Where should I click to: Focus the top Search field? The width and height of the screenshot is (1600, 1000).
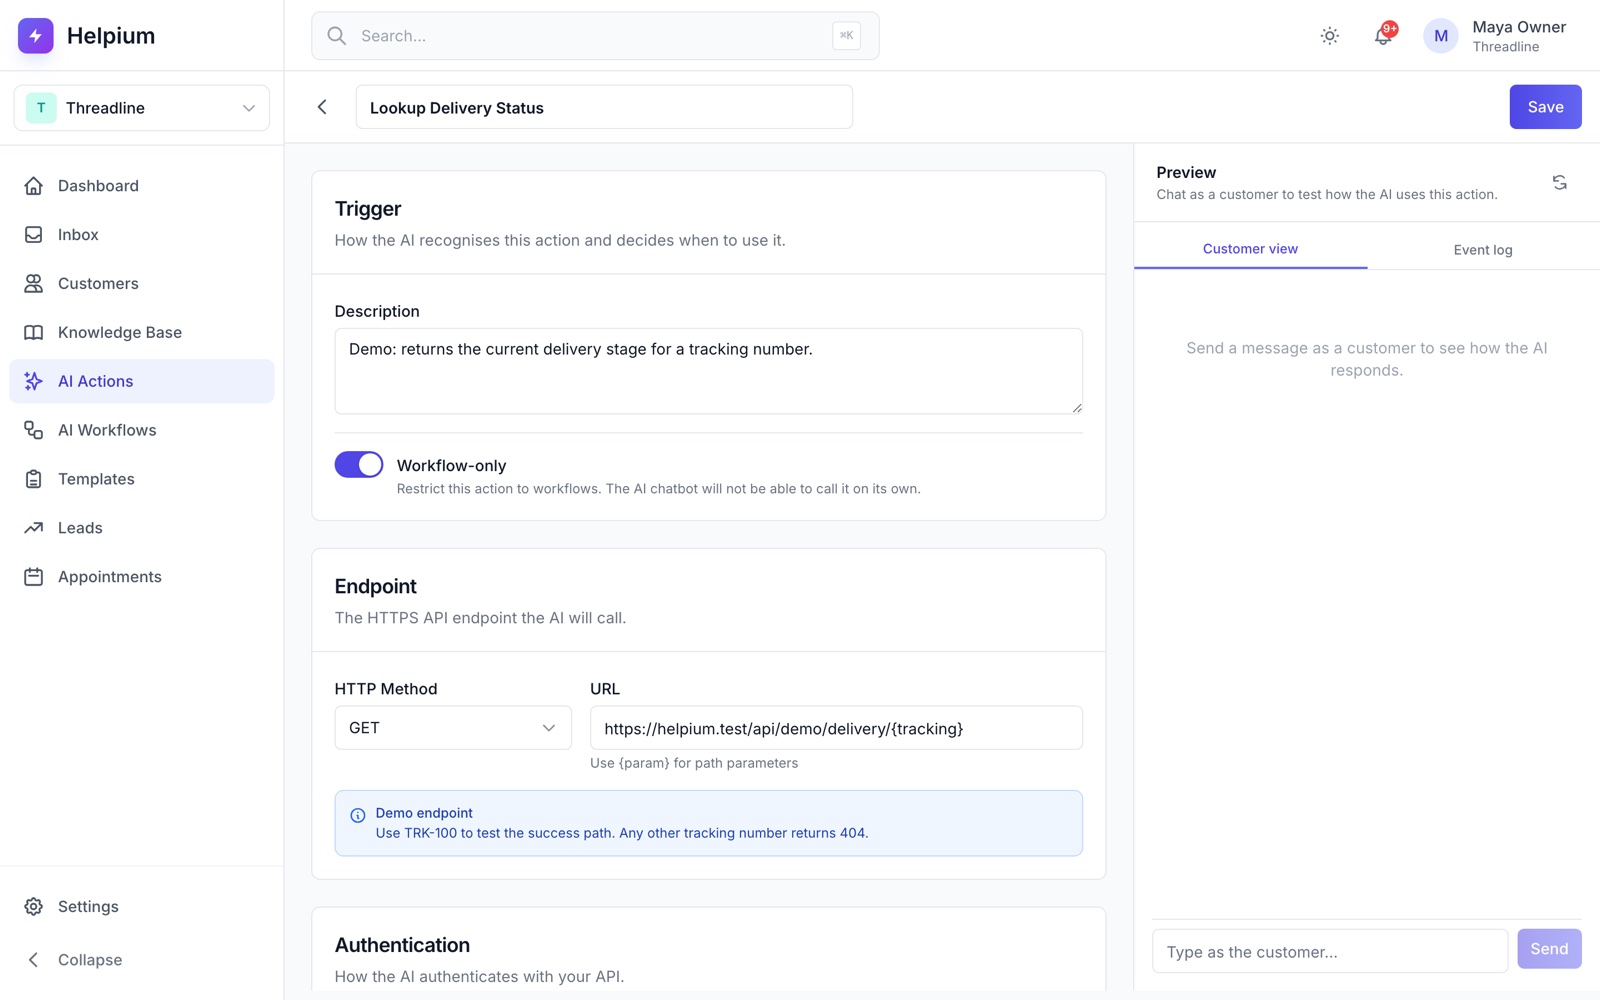click(595, 36)
